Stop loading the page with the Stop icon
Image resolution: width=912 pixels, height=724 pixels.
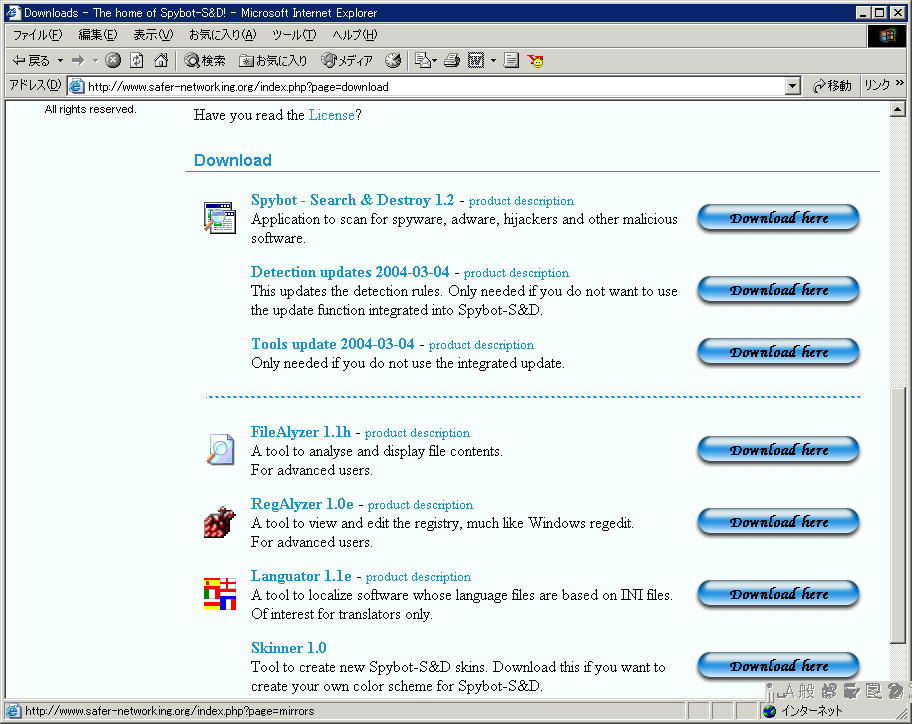coord(113,60)
